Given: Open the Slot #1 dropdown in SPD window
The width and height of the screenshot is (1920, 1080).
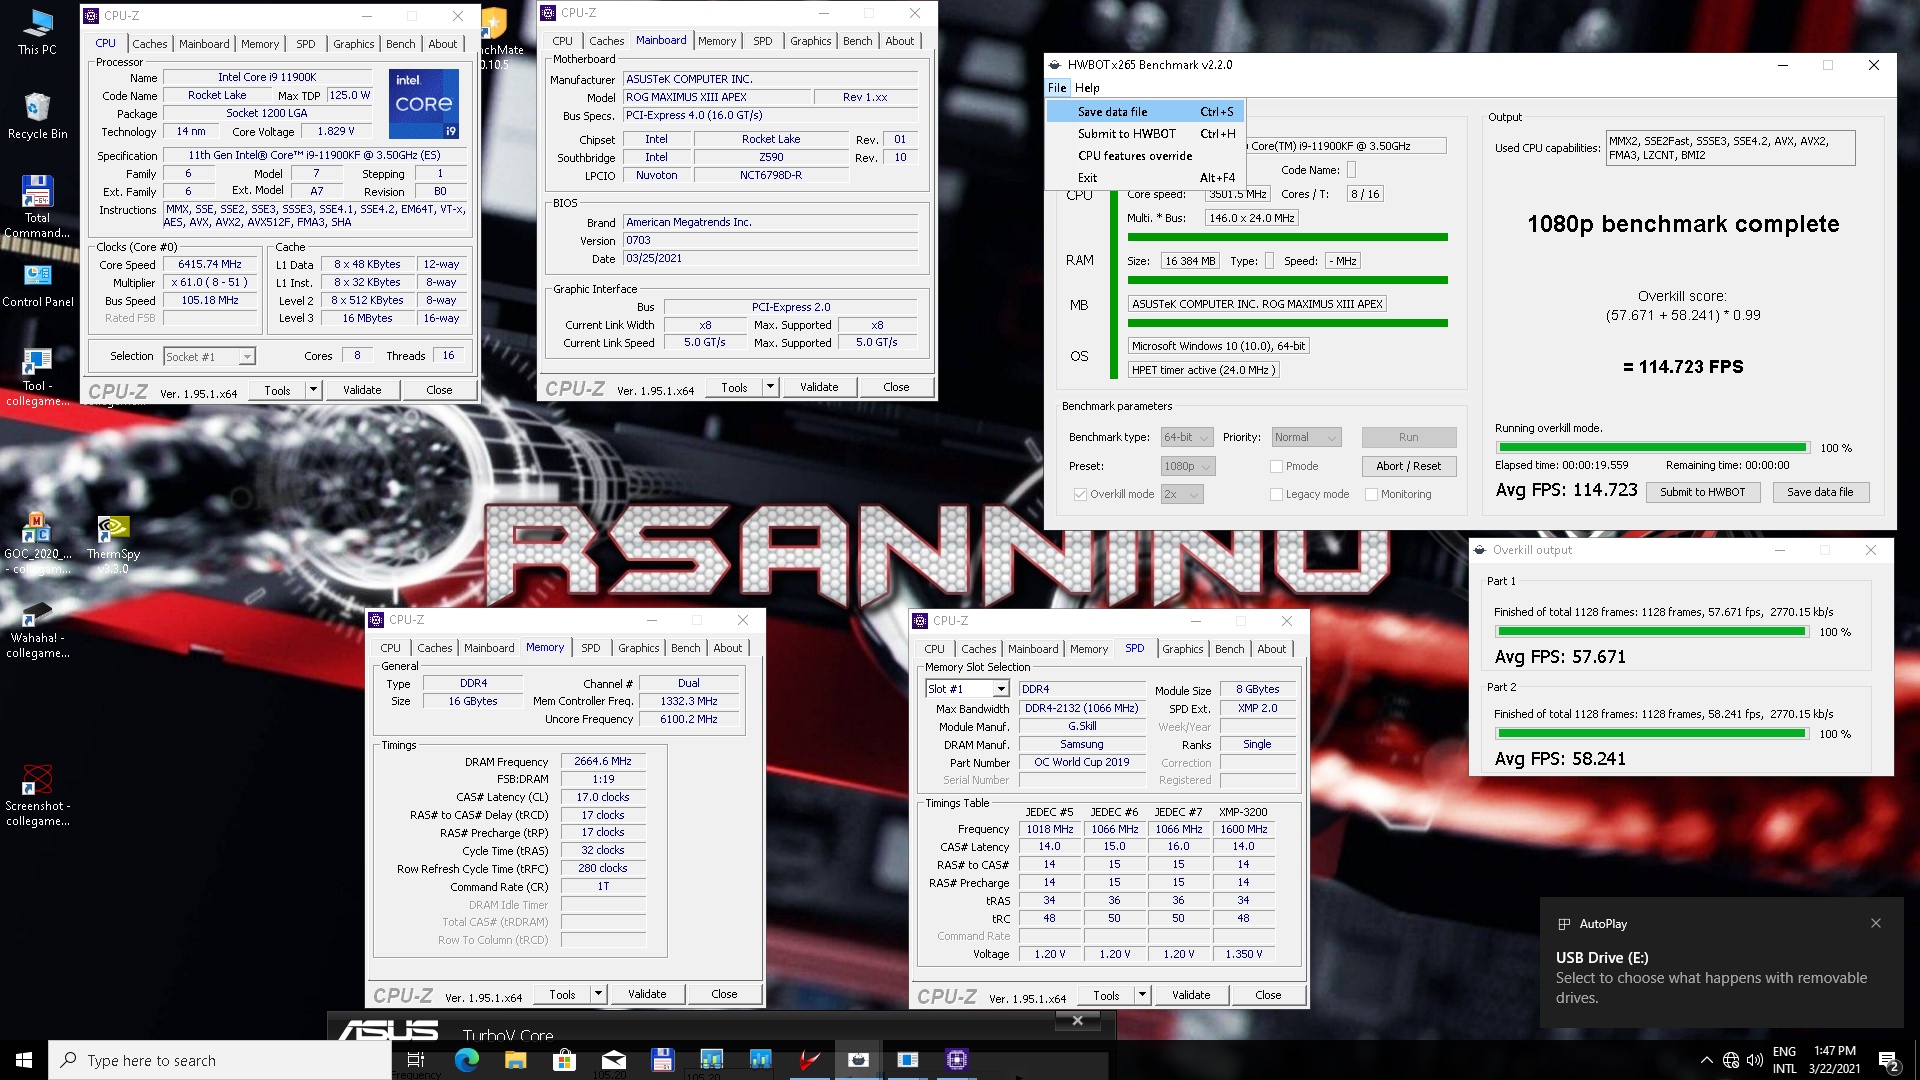Looking at the screenshot, I should pyautogui.click(x=967, y=689).
